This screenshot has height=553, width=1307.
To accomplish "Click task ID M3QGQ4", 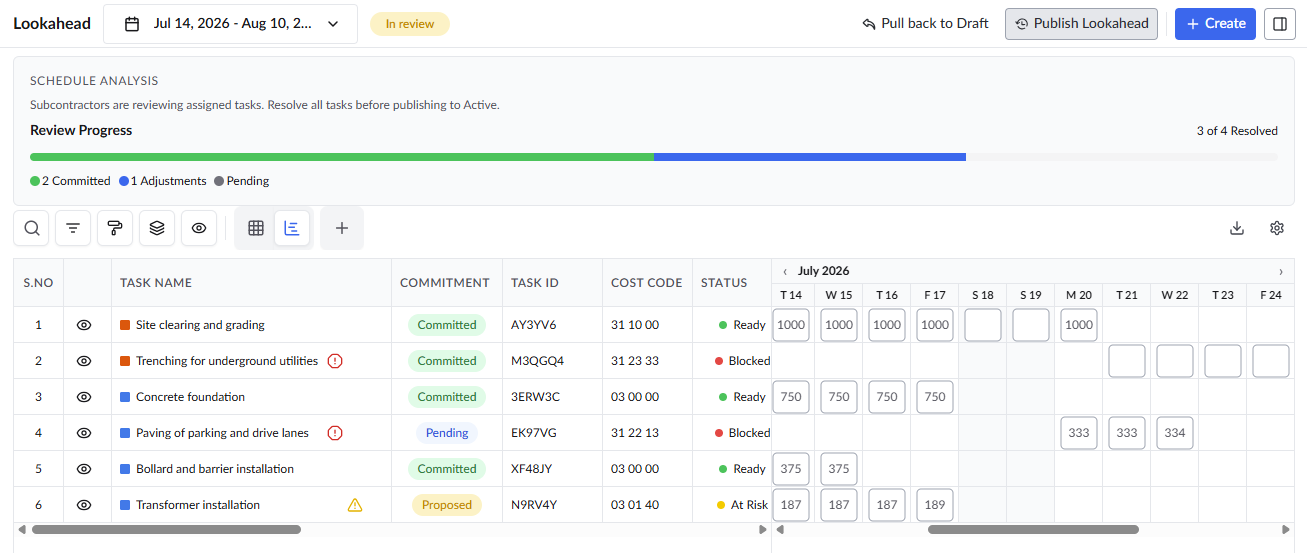I will point(537,361).
